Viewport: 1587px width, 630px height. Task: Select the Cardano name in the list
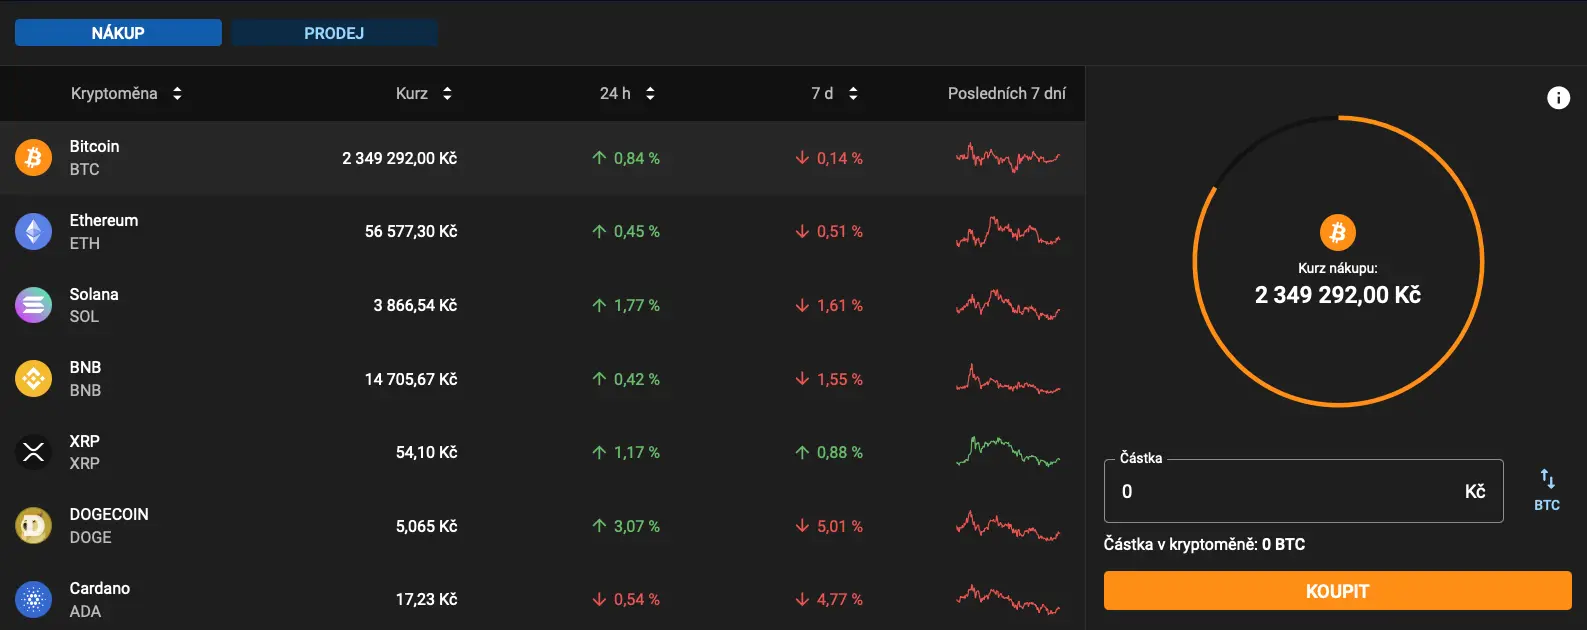click(x=100, y=588)
